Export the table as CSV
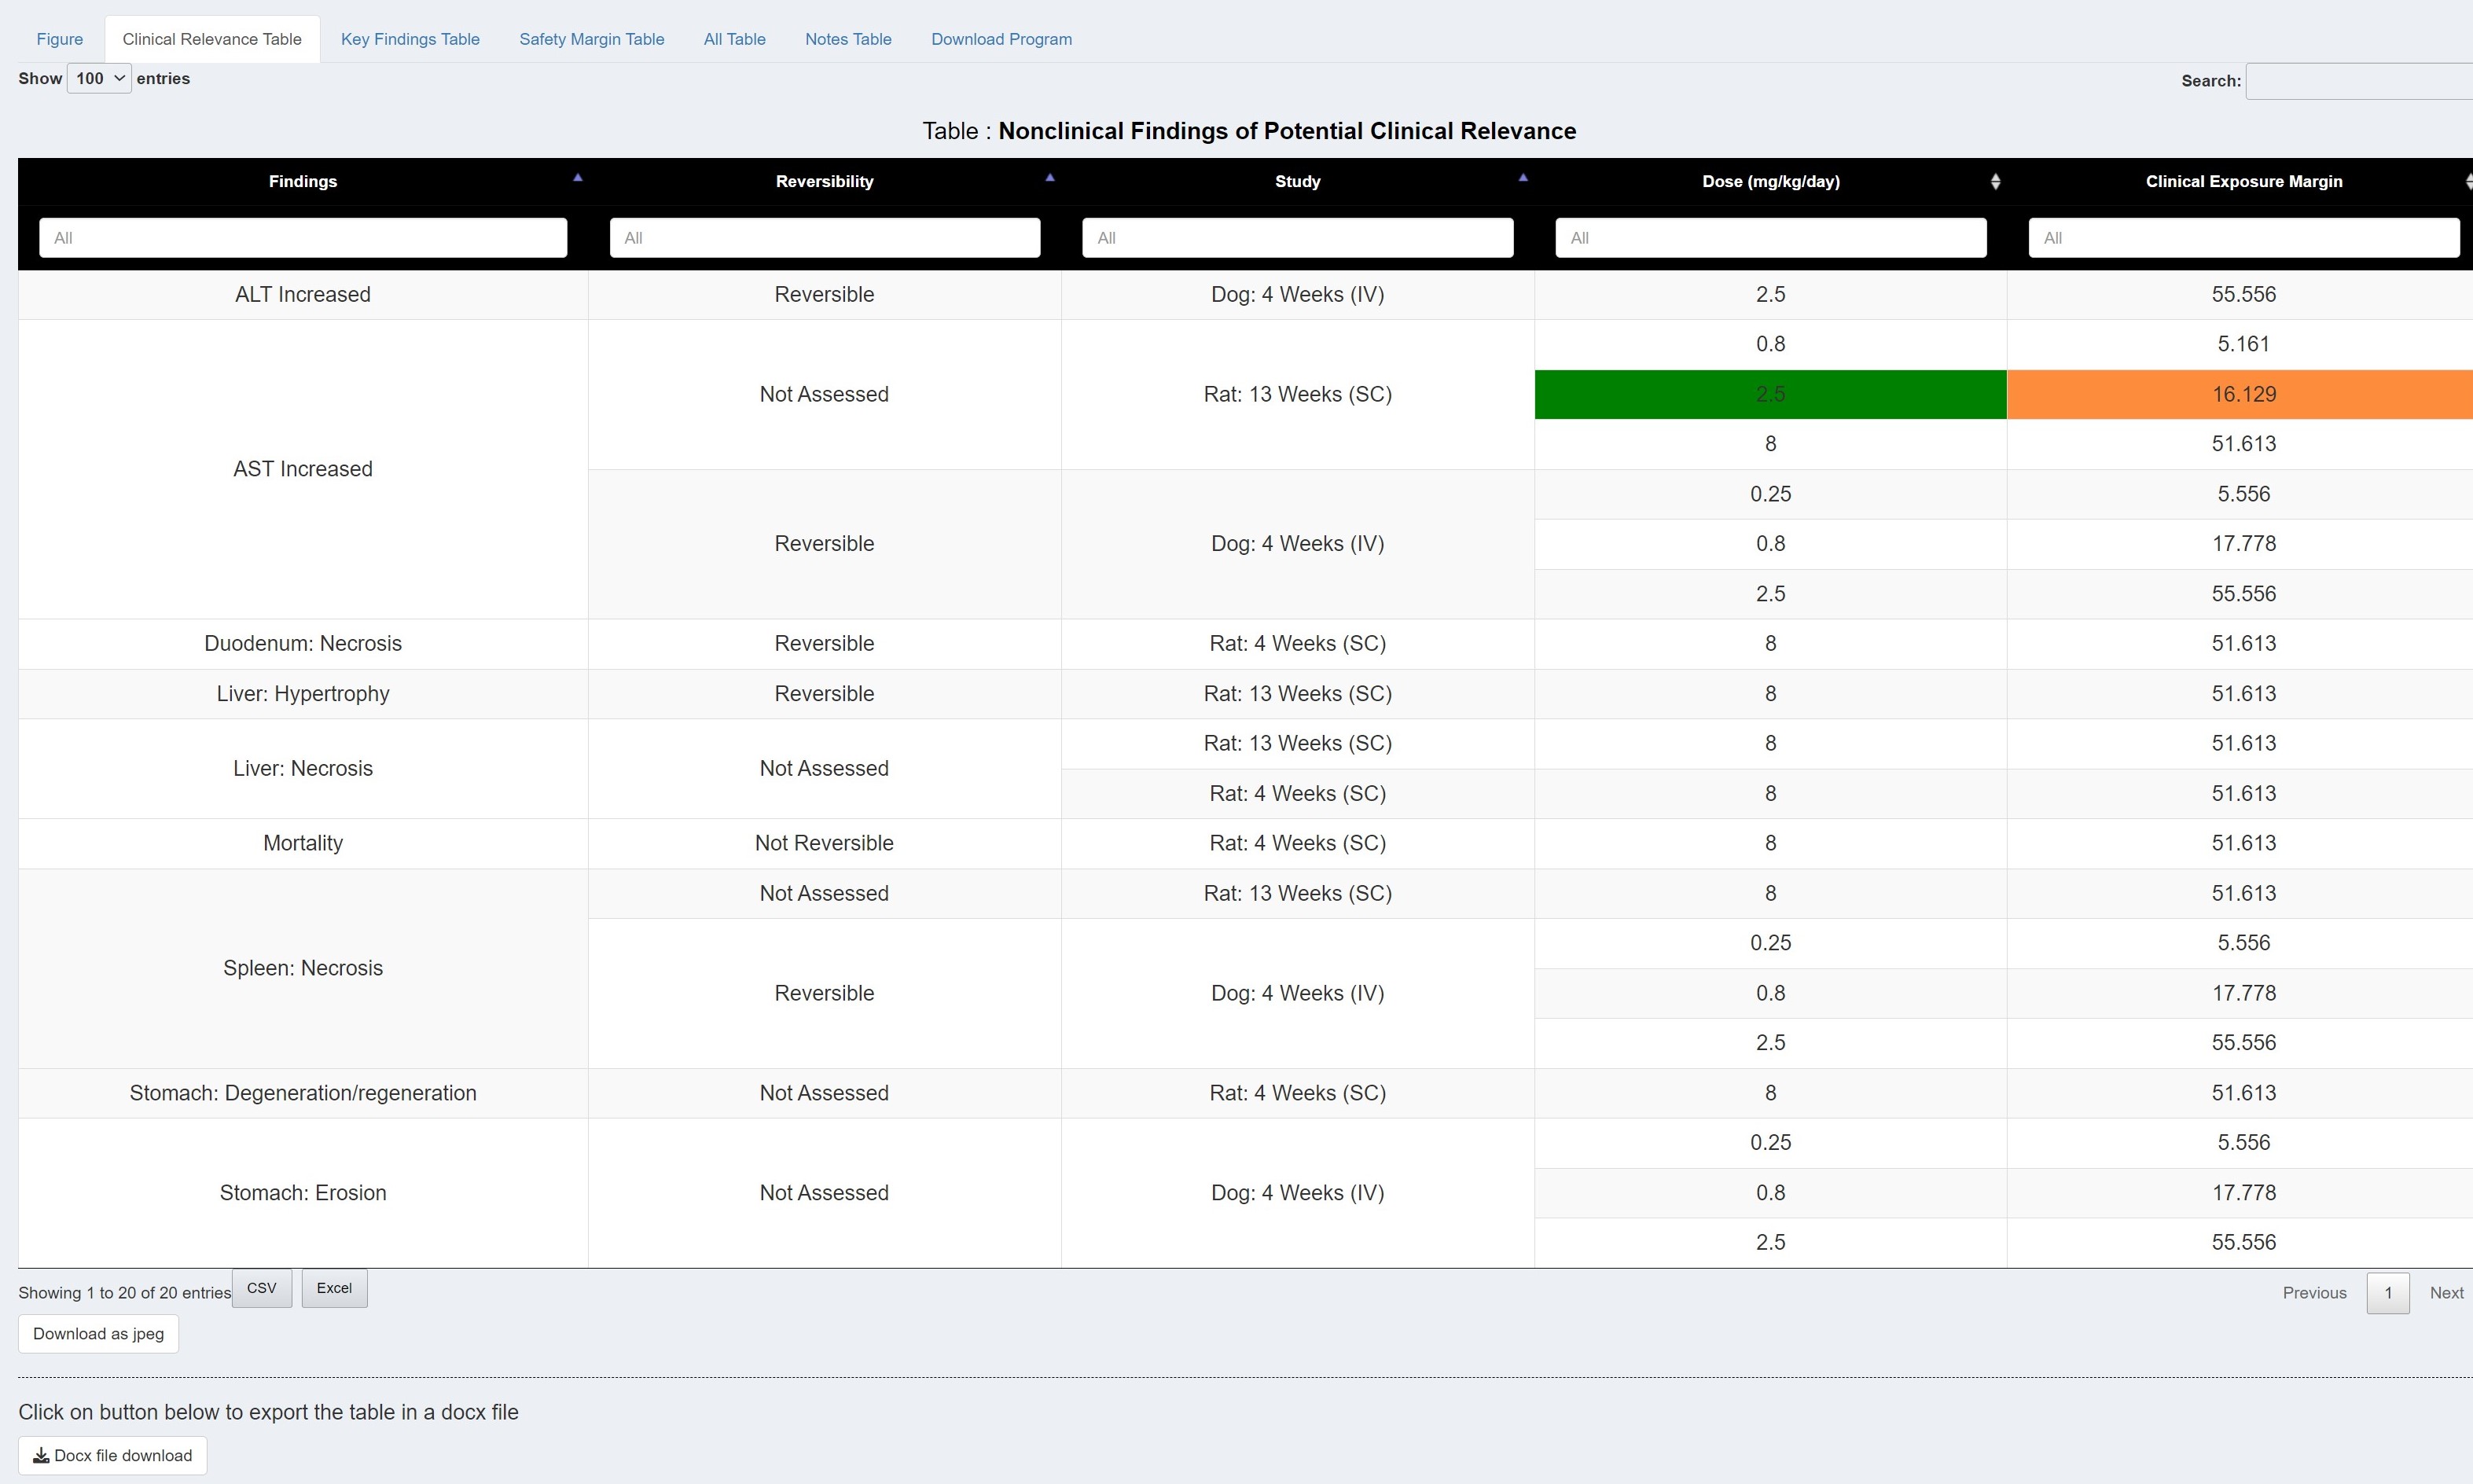The image size is (2473, 1484). coord(262,1288)
